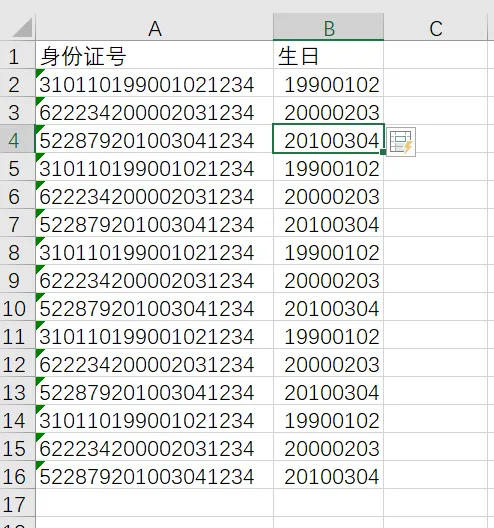494x528 pixels.
Task: Select column C header
Action: tap(435, 27)
